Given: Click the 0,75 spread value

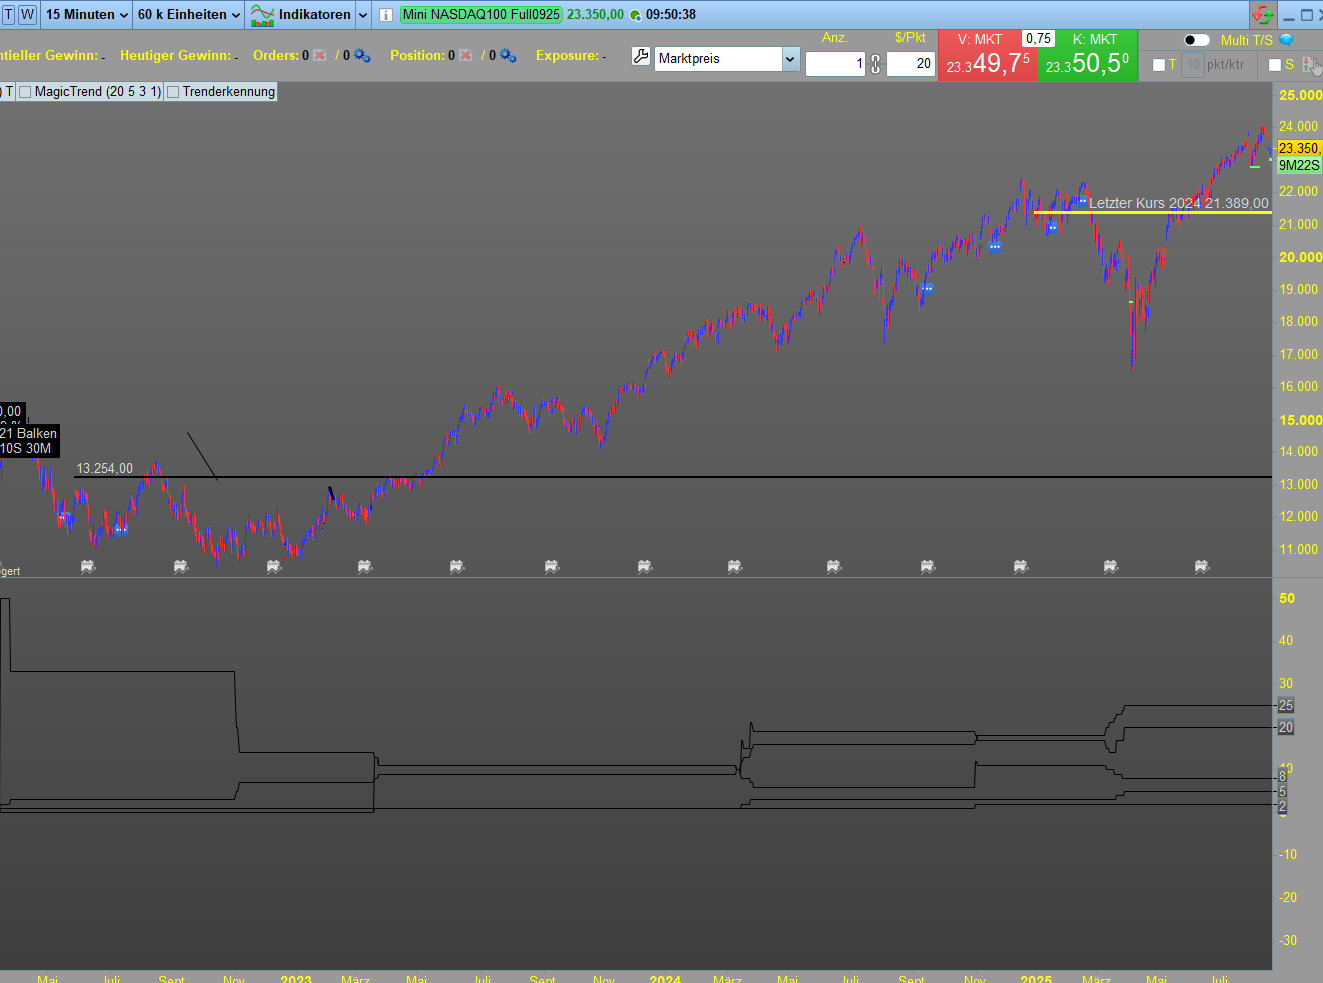Looking at the screenshot, I should 1039,39.
